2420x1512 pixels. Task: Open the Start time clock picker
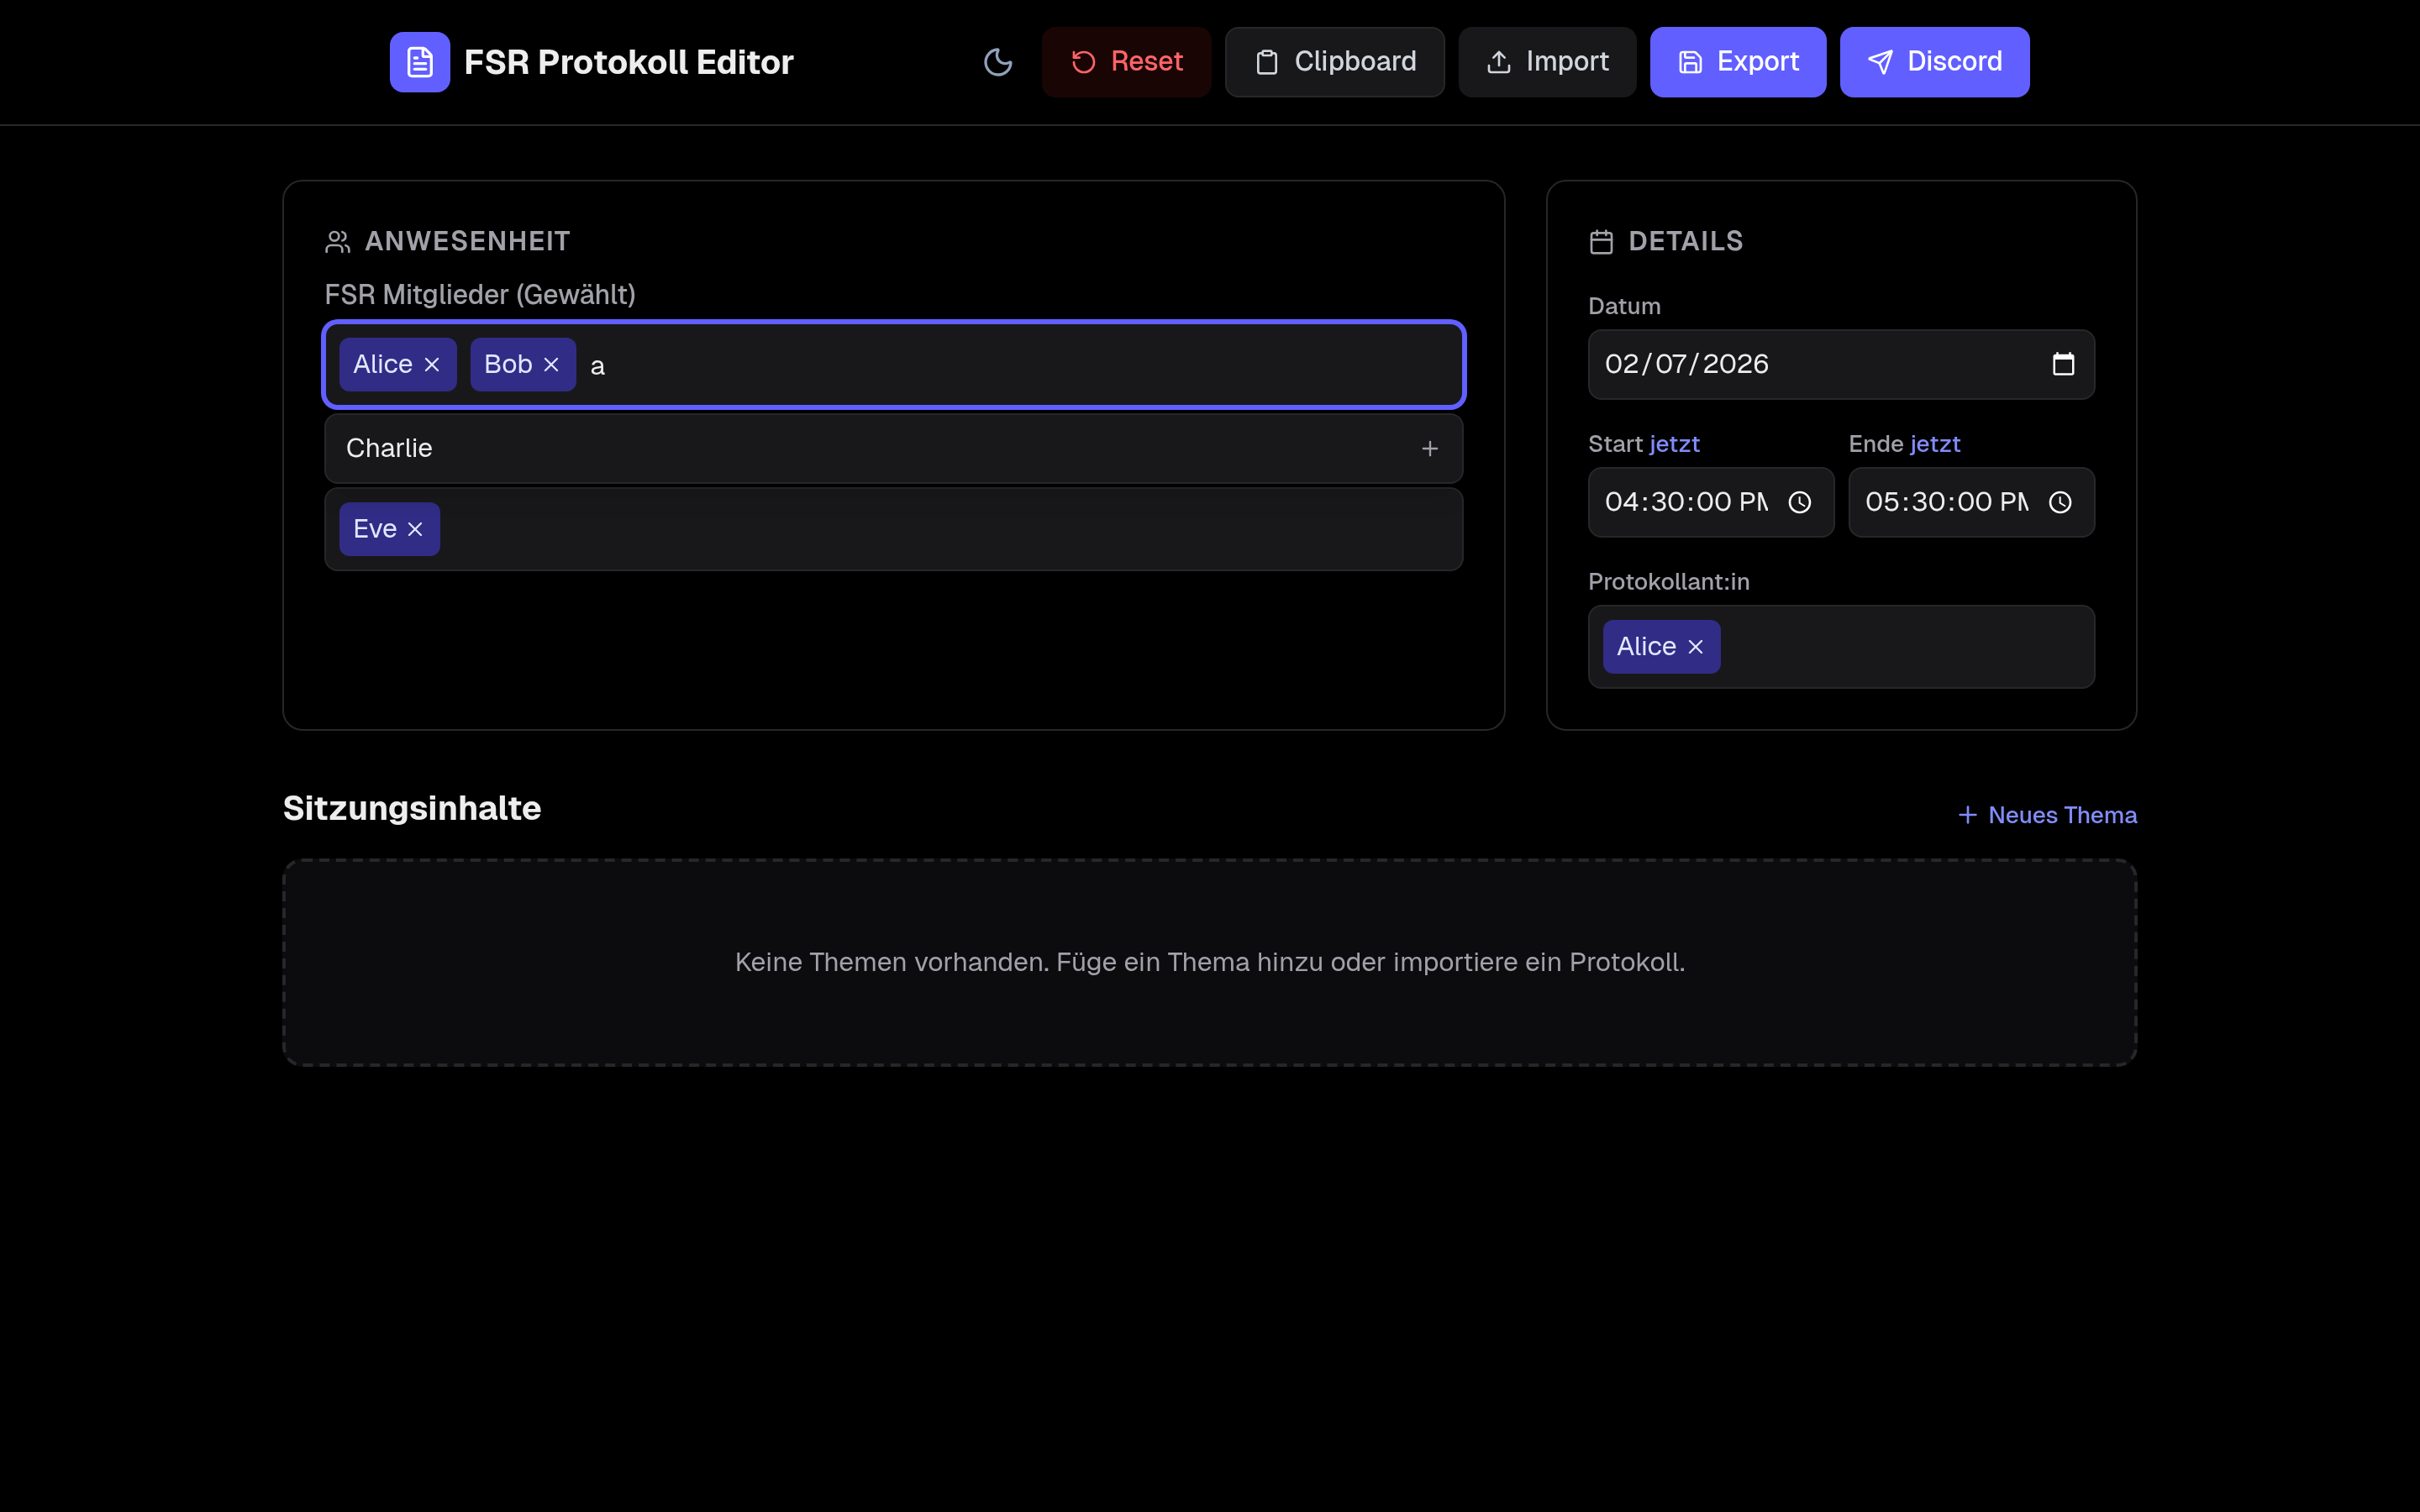point(1799,502)
